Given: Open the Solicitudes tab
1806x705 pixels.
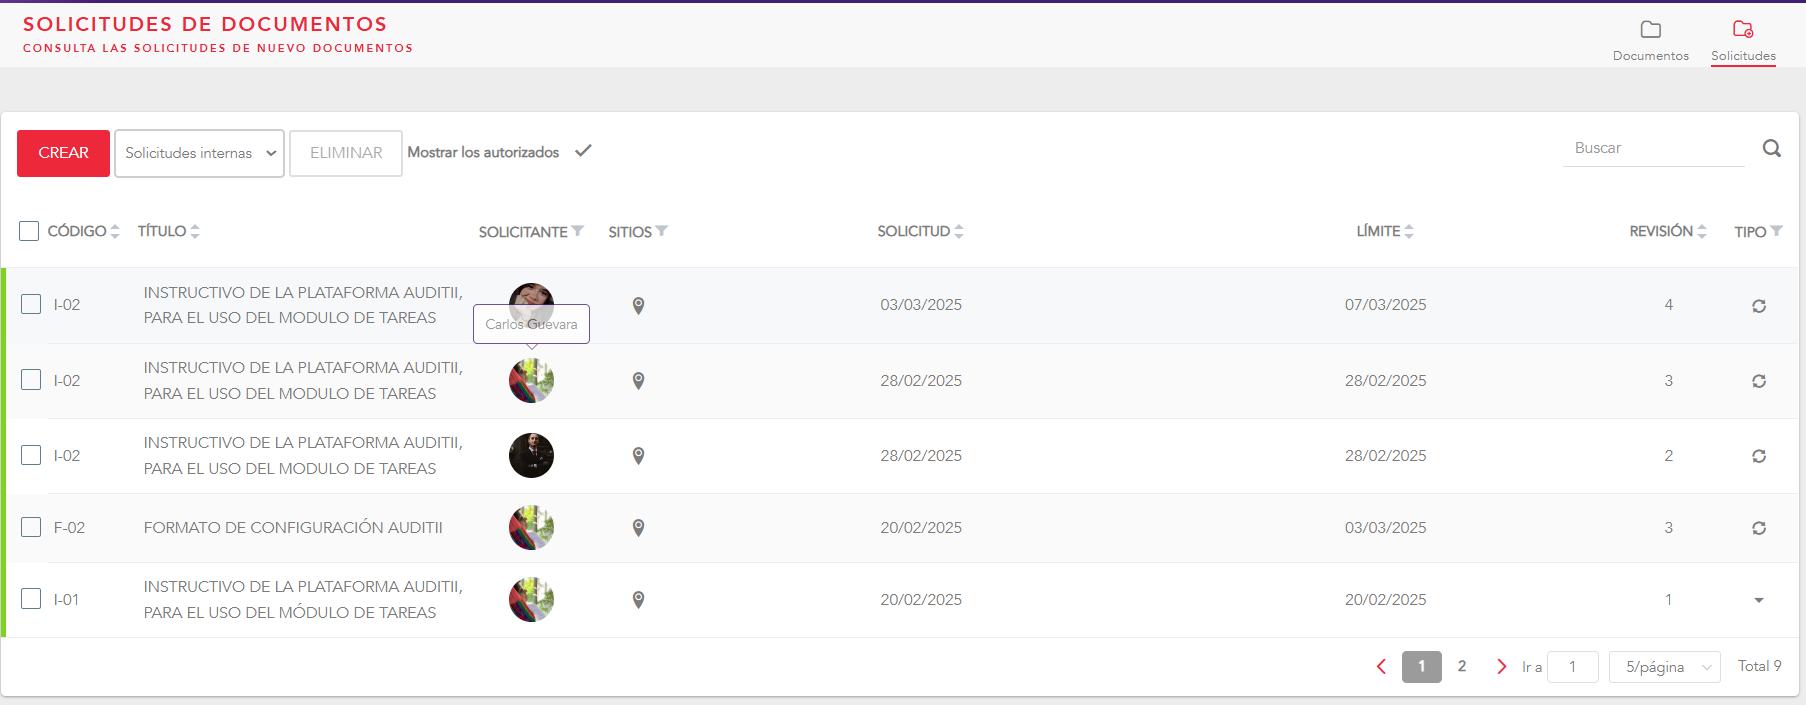Looking at the screenshot, I should pos(1743,41).
